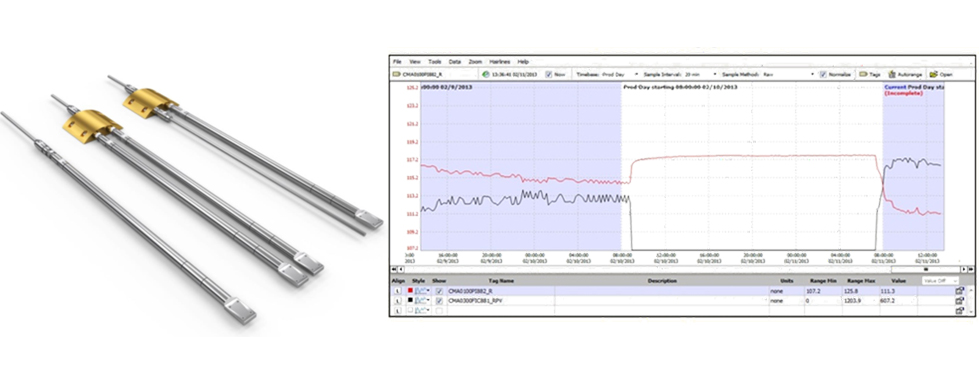Open the Tools menu
This screenshot has height=373, width=979.
click(435, 62)
